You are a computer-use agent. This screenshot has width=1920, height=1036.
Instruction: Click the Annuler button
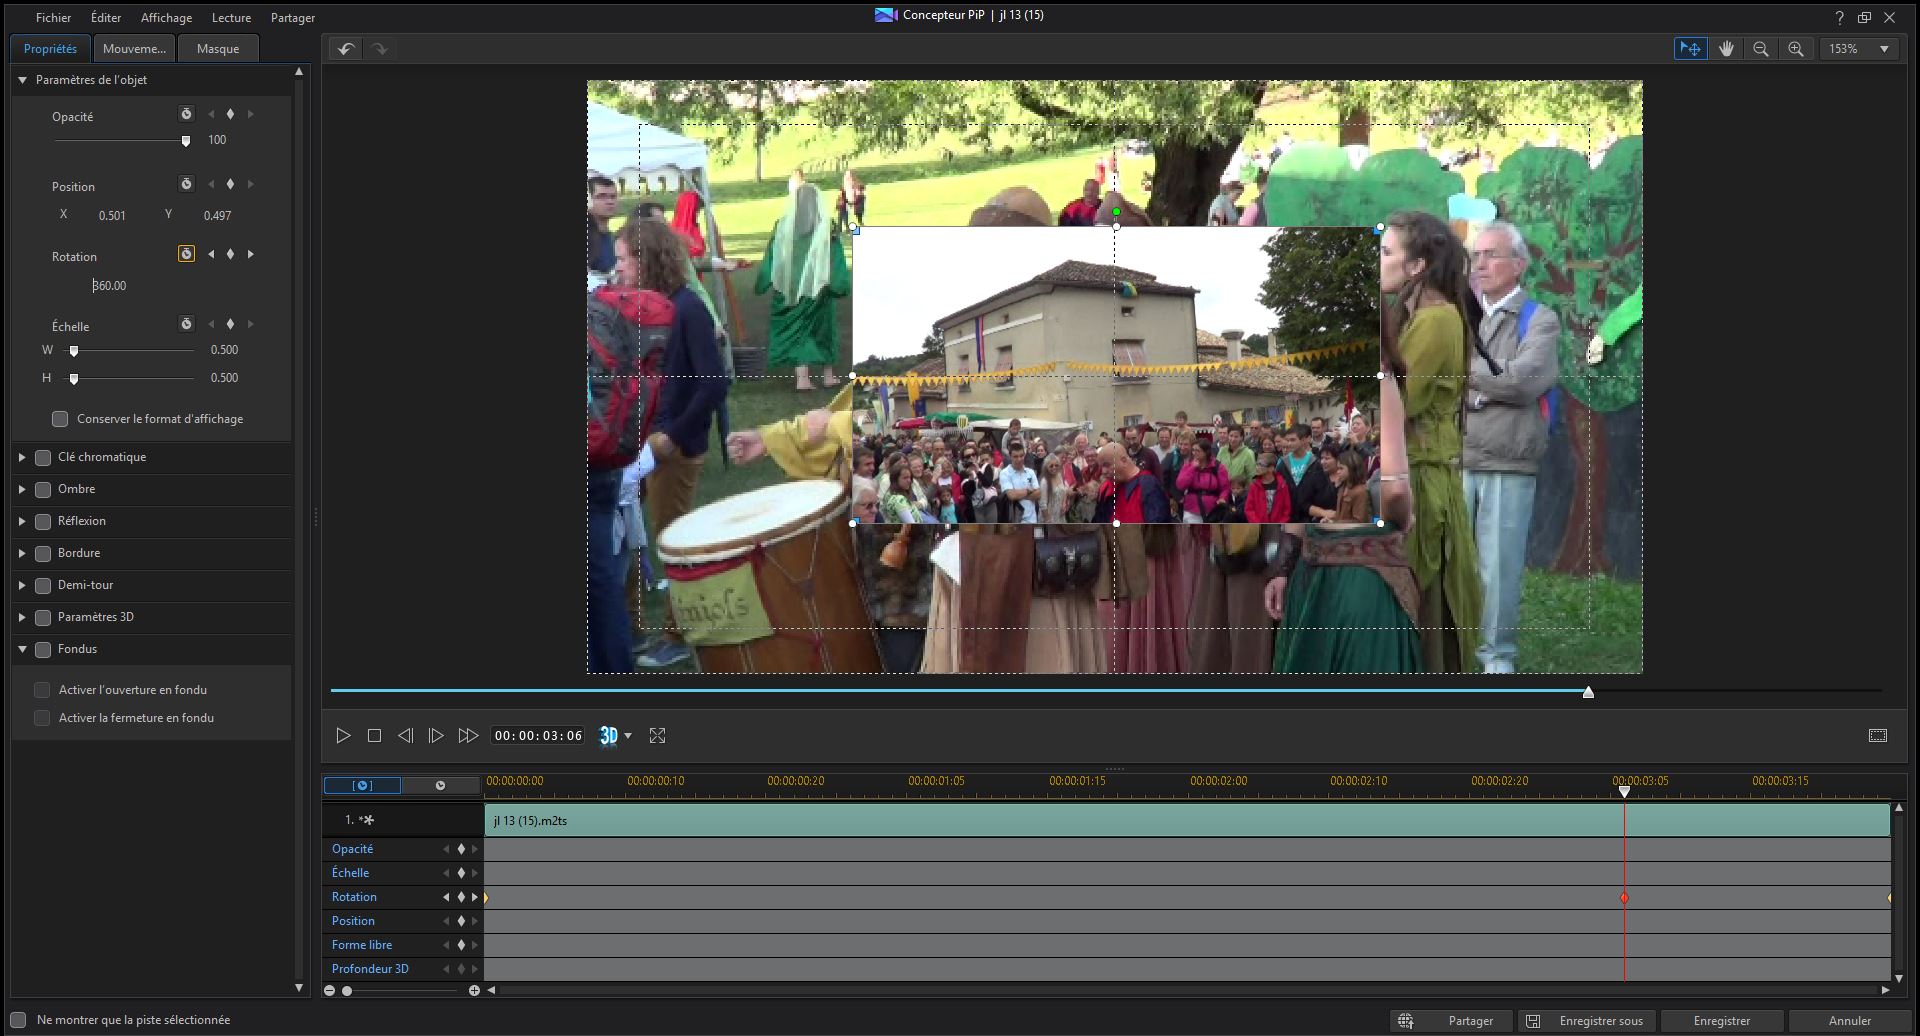pos(1849,1021)
